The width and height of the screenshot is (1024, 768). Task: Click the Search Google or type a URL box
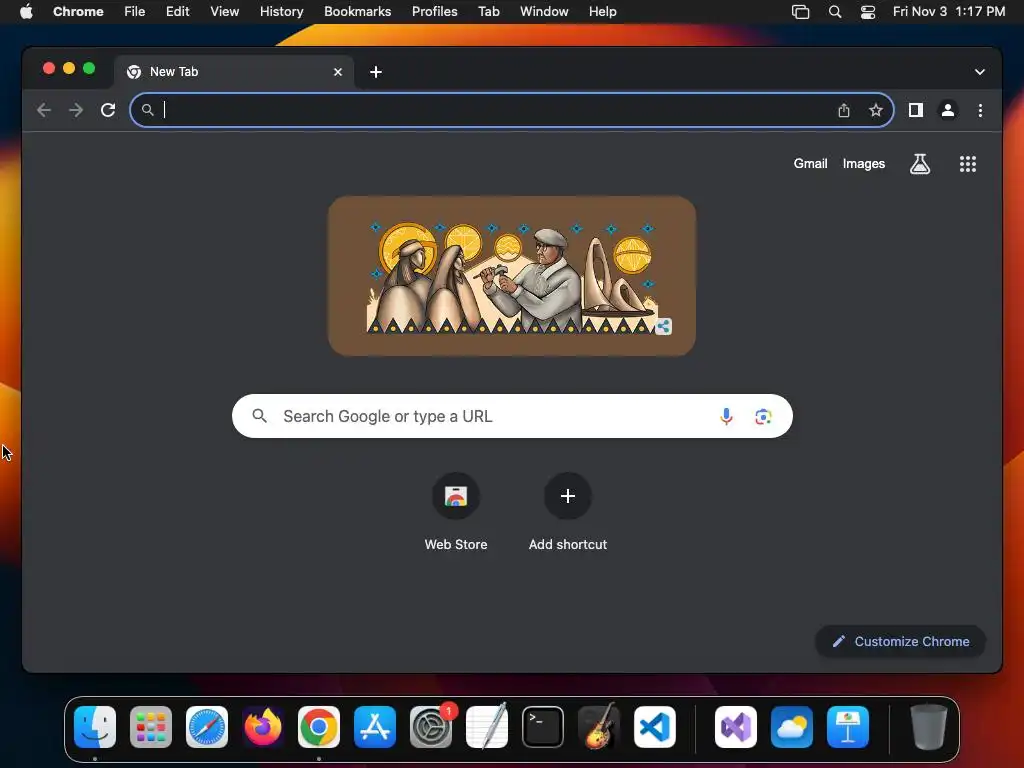click(x=512, y=416)
